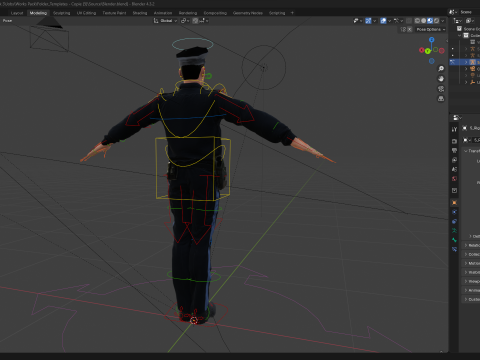Click Z axis on navigation gizmo
480x360 pixels.
point(432,40)
